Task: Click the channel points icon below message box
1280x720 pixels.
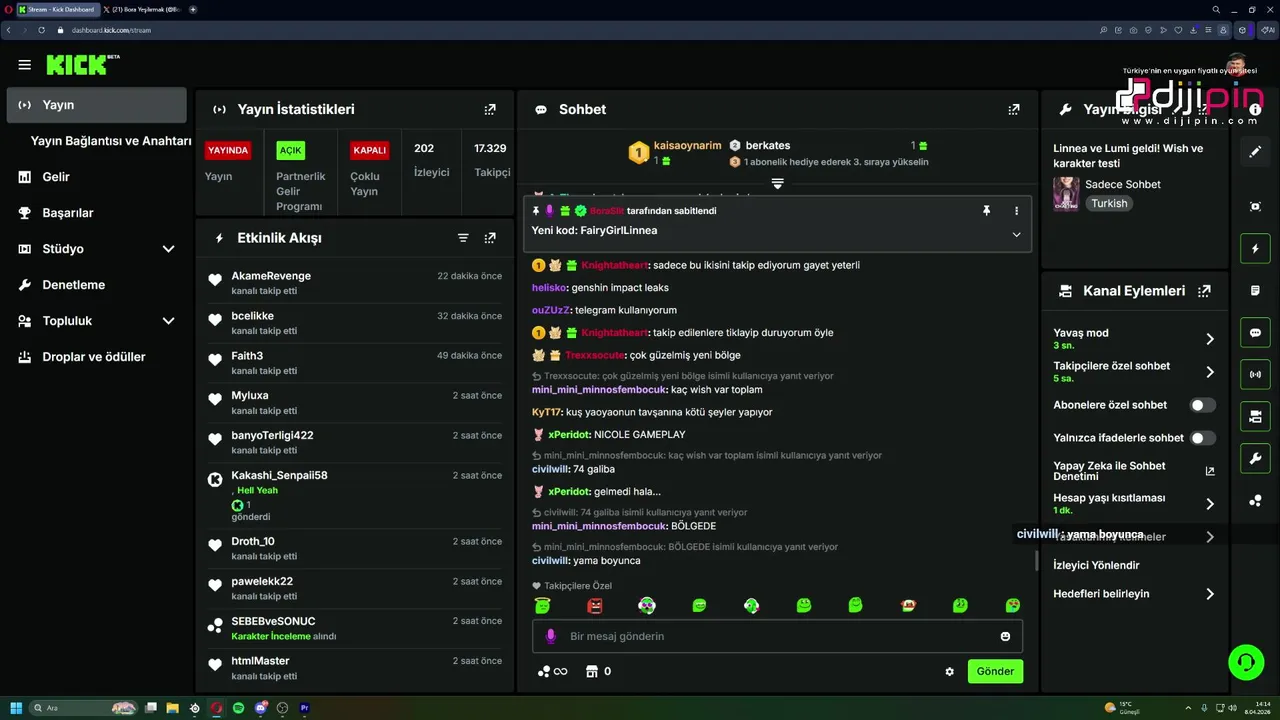Action: pos(544,671)
